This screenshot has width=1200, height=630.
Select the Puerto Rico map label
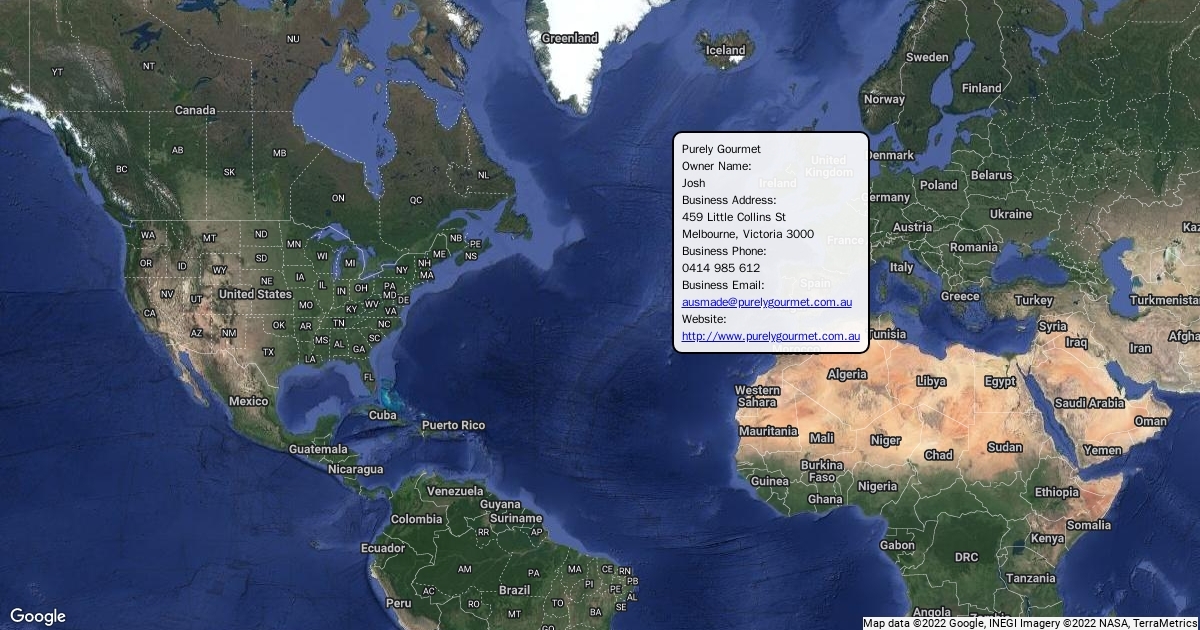(x=453, y=426)
